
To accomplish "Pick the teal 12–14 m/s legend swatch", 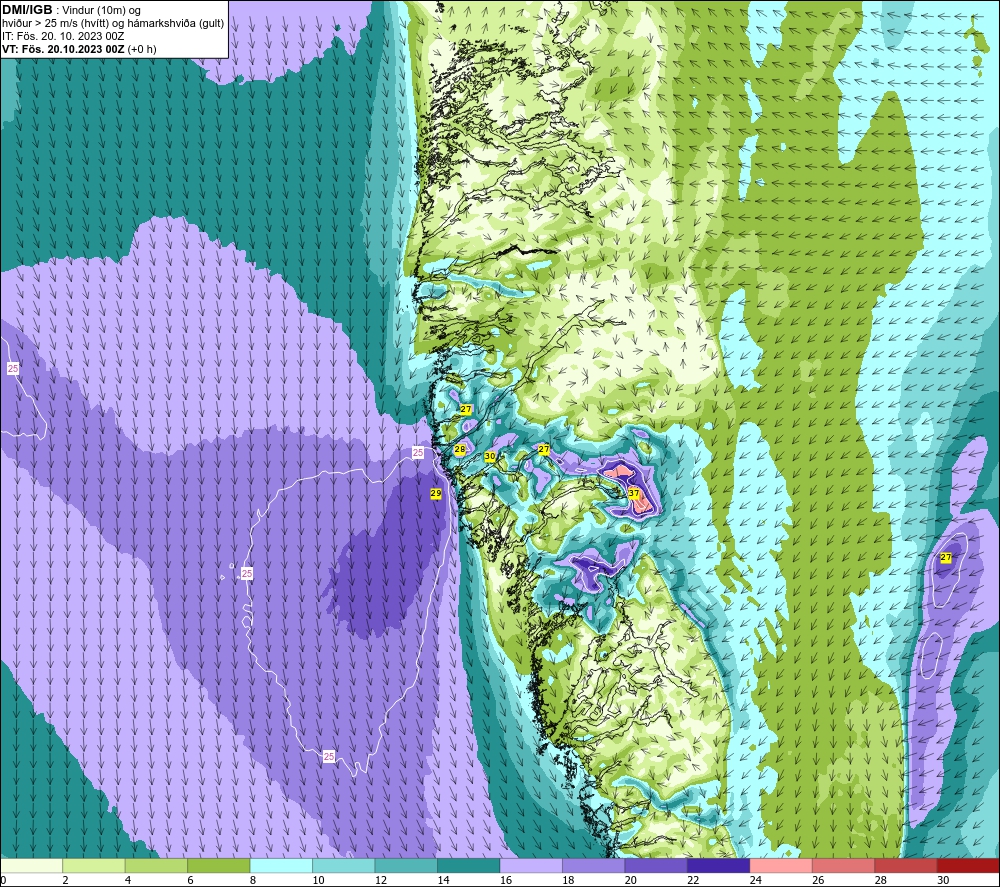I will [406, 866].
